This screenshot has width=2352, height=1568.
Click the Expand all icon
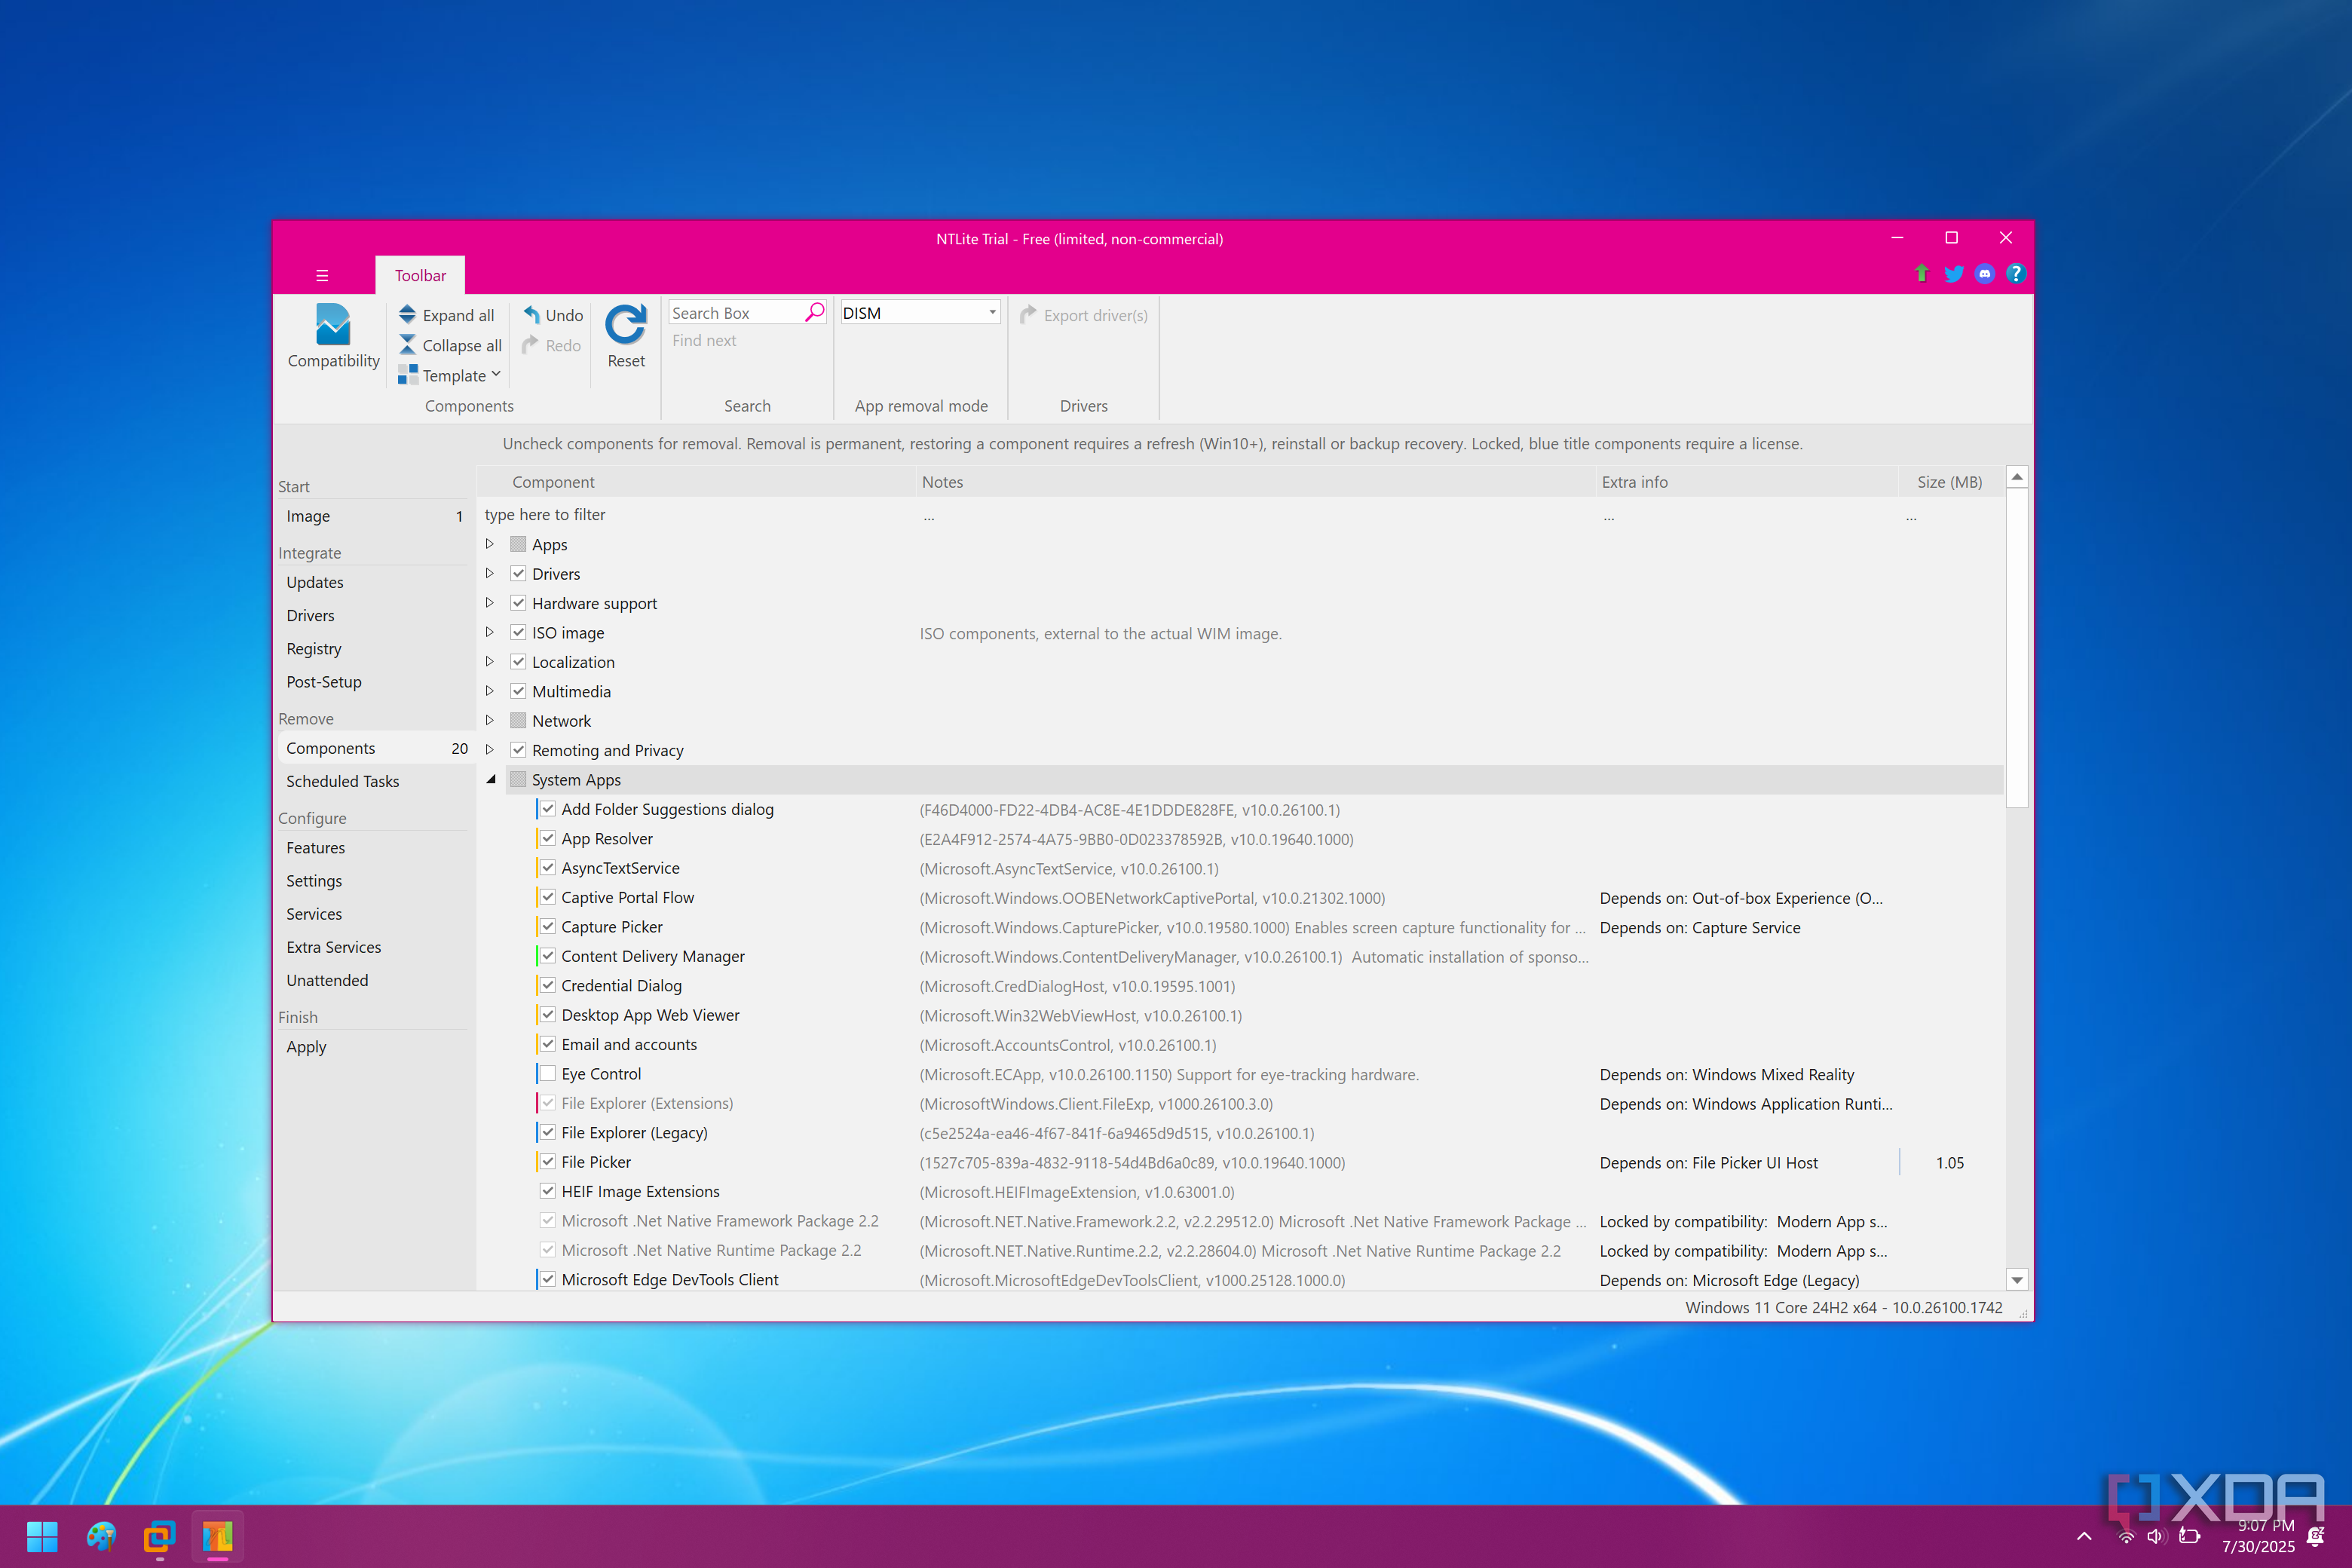(407, 315)
